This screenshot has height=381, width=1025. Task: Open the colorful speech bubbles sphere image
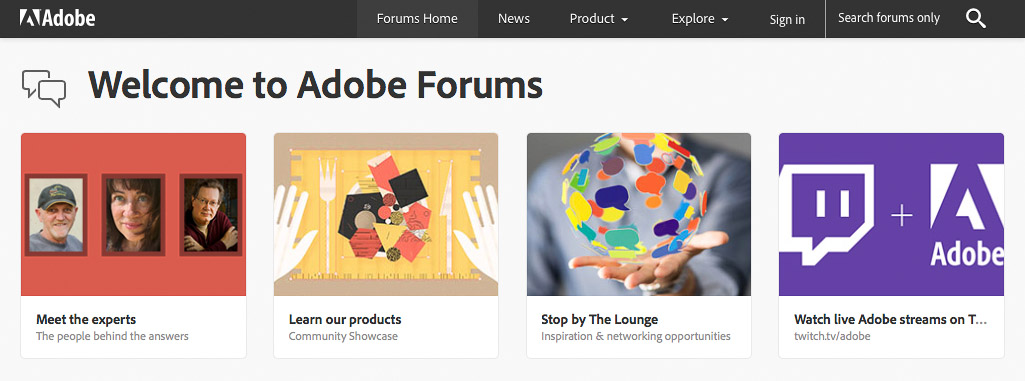click(639, 214)
